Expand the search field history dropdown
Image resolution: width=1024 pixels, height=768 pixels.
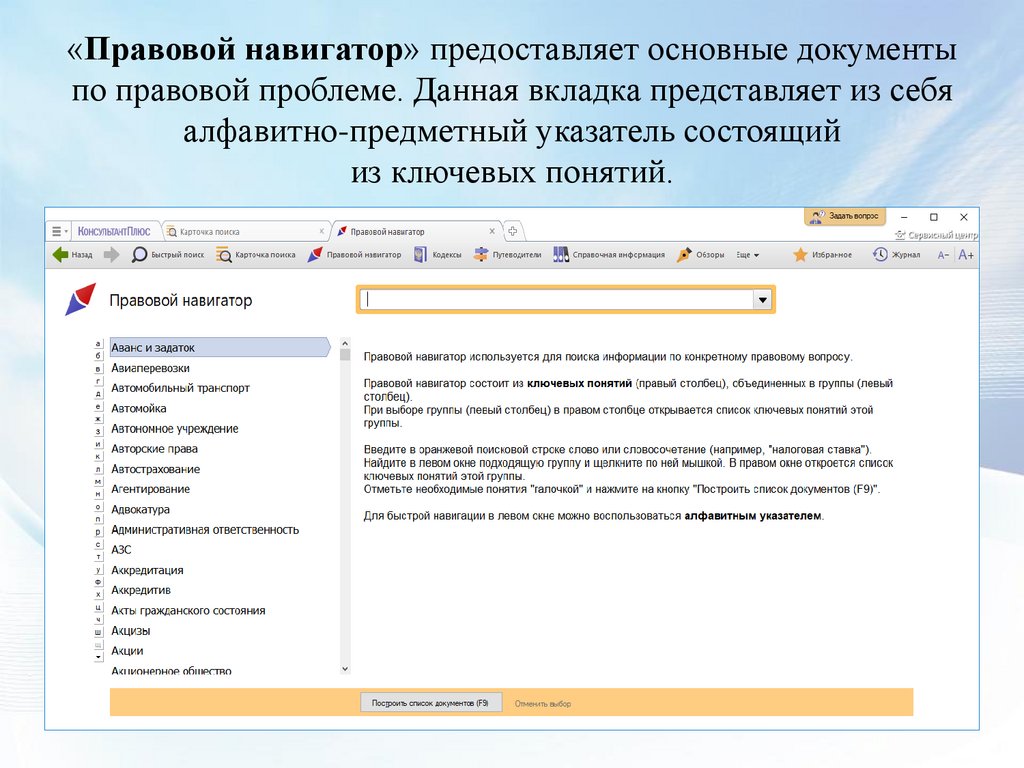tap(762, 300)
